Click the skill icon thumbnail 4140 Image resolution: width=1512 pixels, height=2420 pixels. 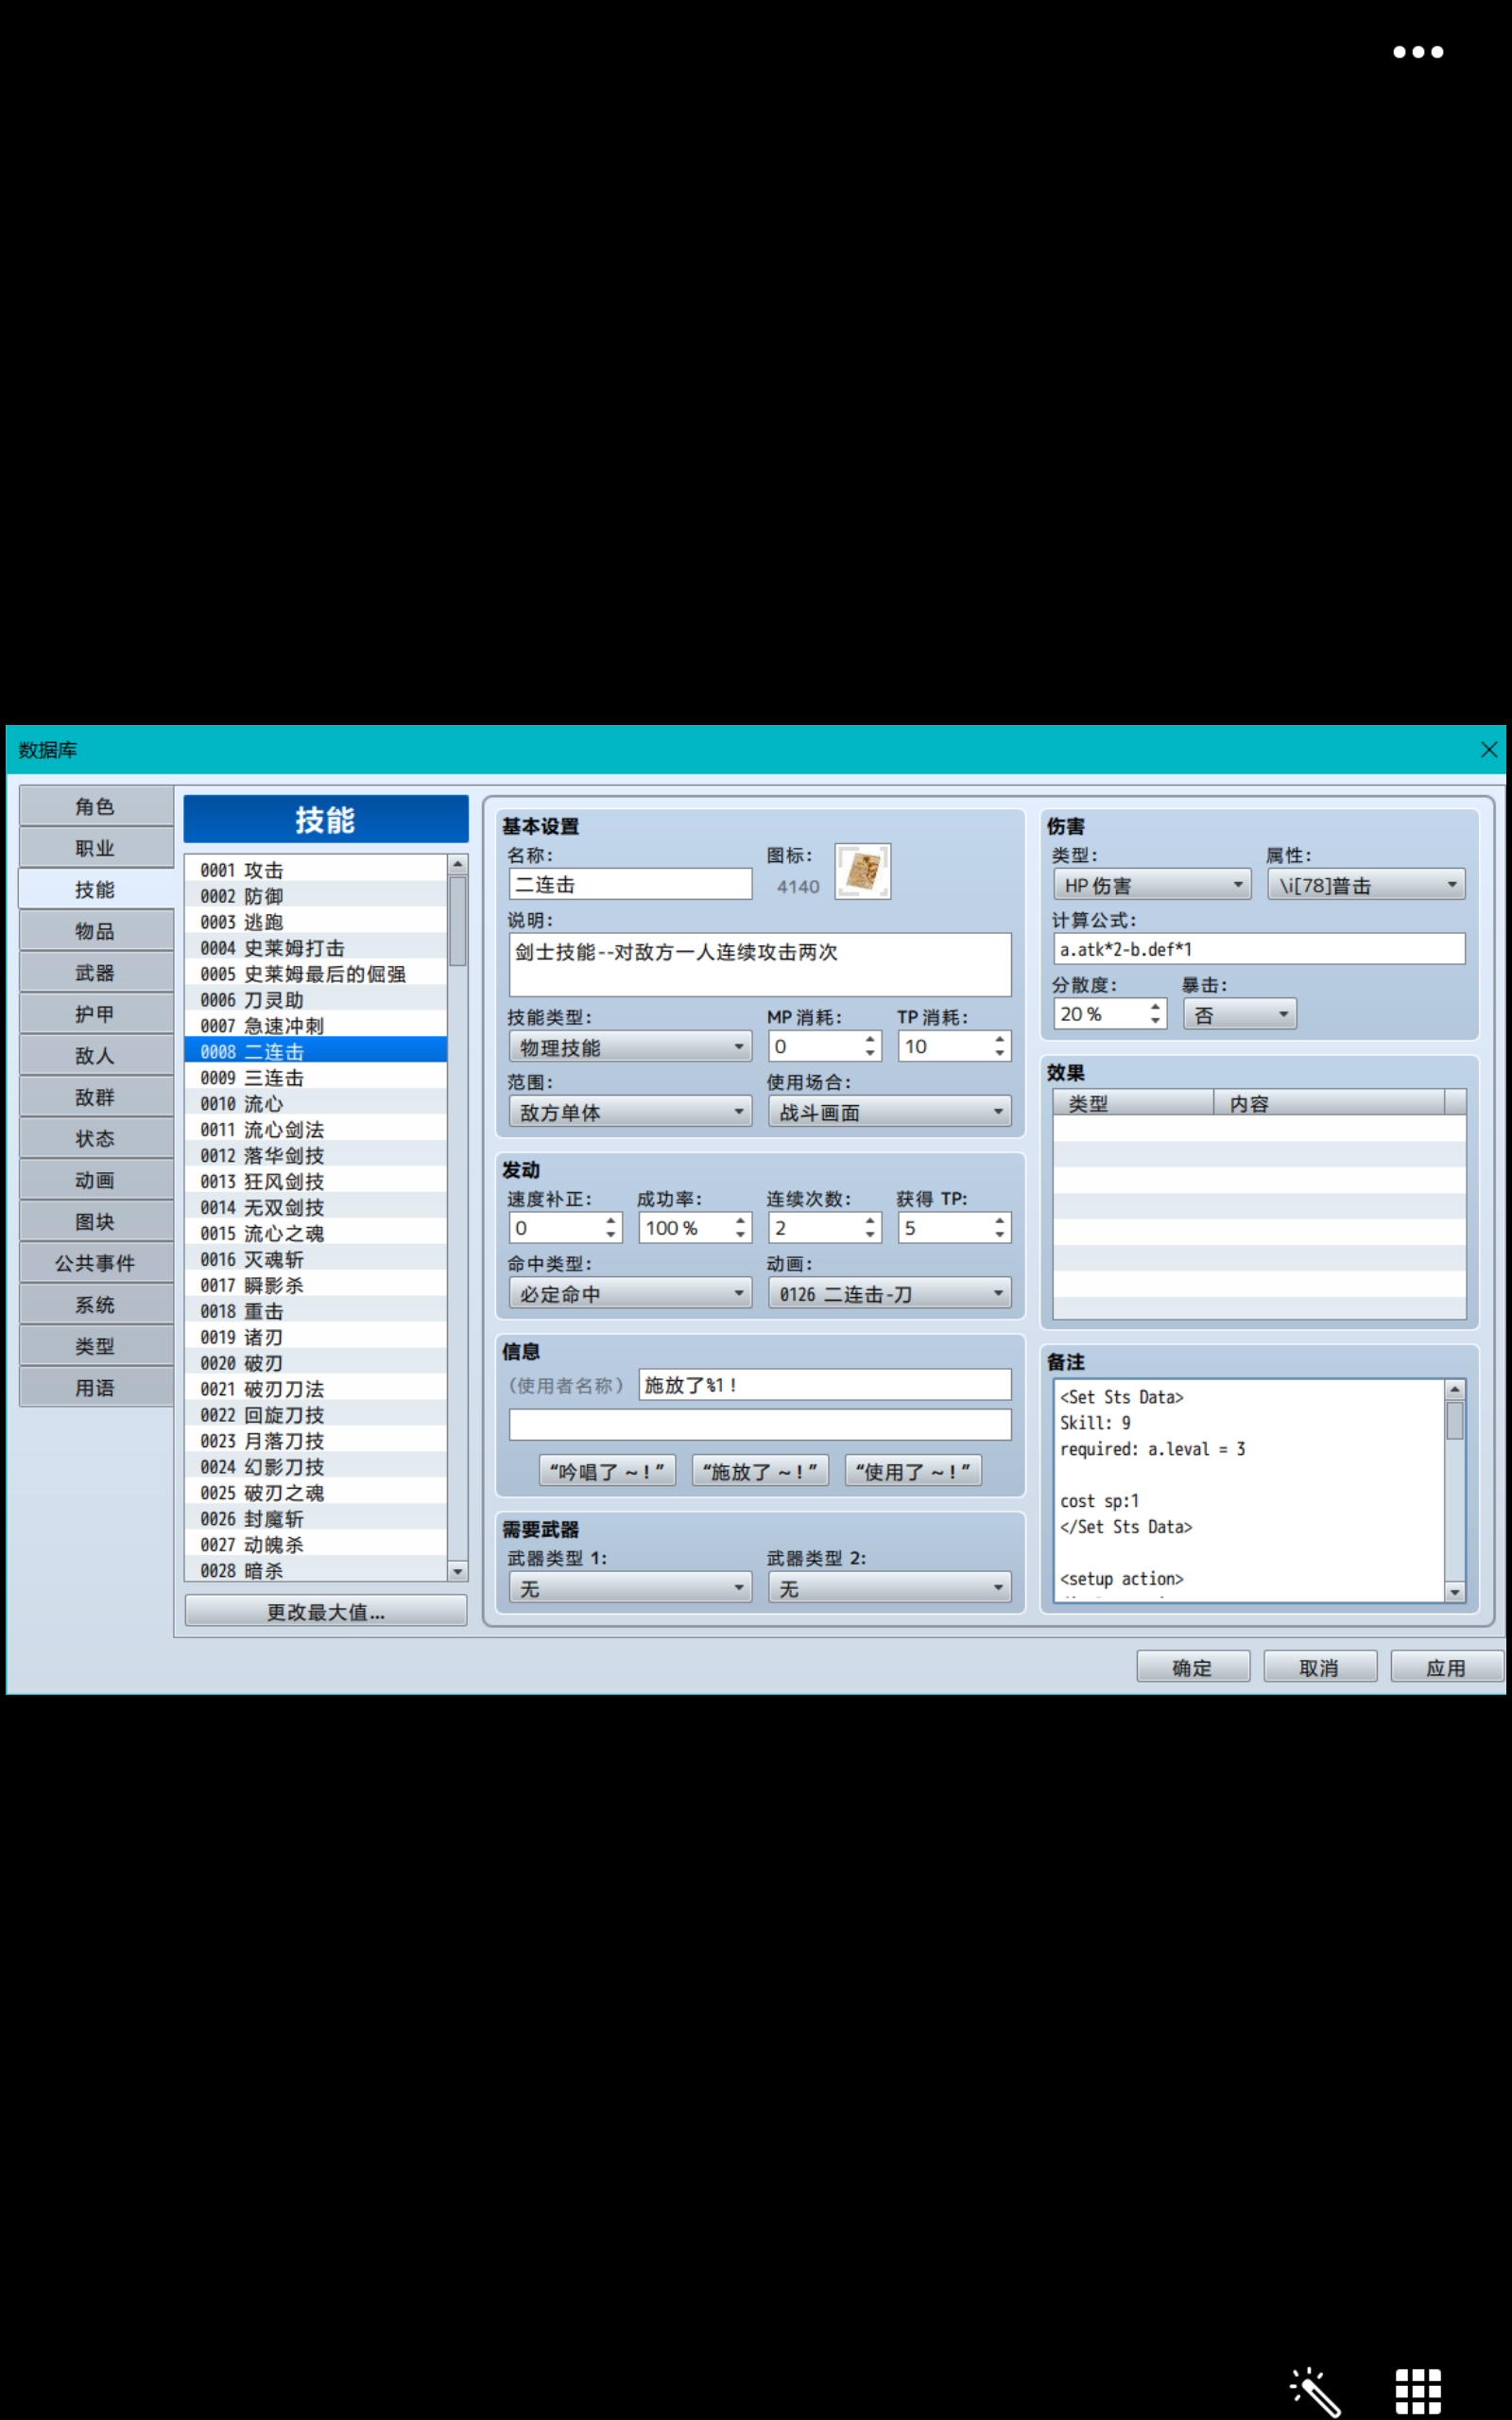pos(862,871)
